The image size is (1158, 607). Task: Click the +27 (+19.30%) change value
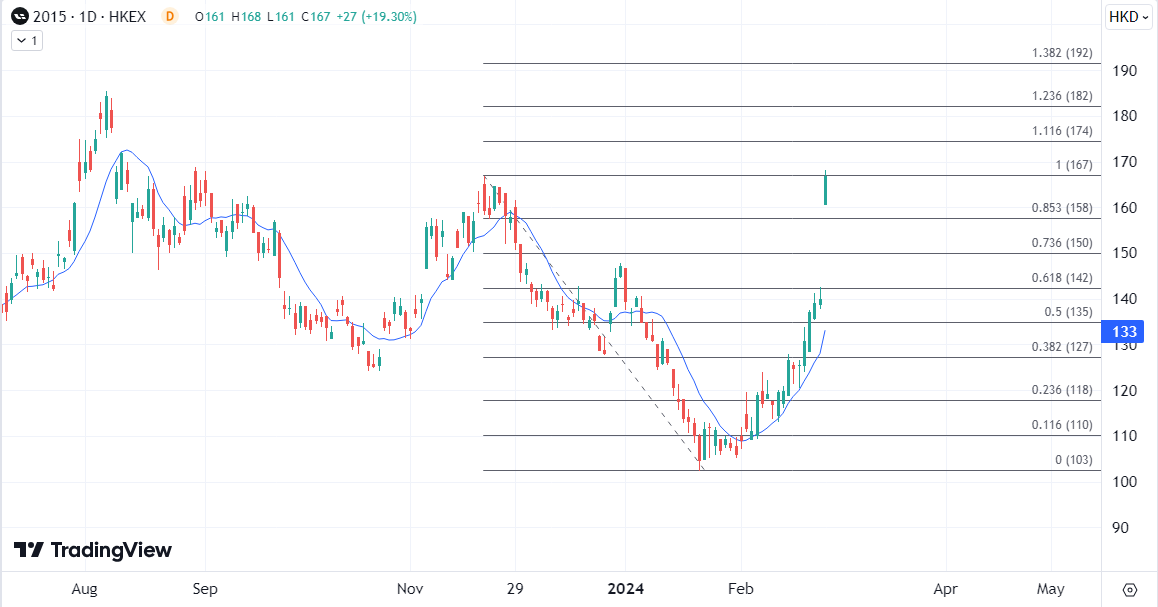click(x=376, y=16)
